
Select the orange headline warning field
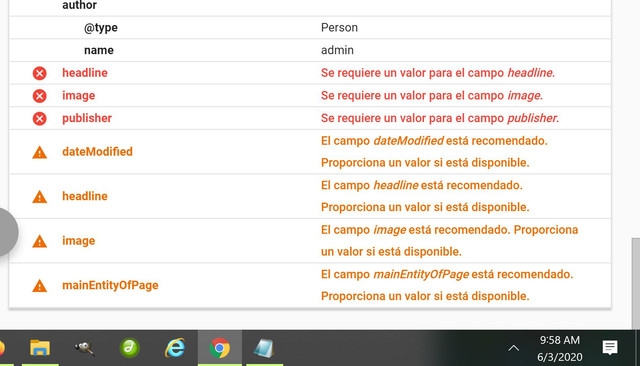pyautogui.click(x=85, y=196)
